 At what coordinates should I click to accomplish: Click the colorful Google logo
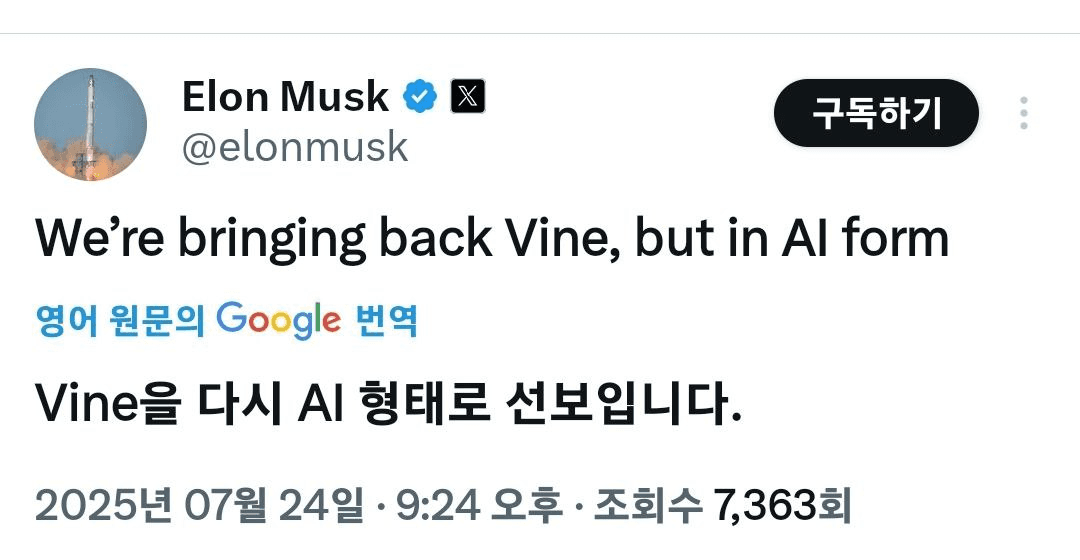click(279, 320)
